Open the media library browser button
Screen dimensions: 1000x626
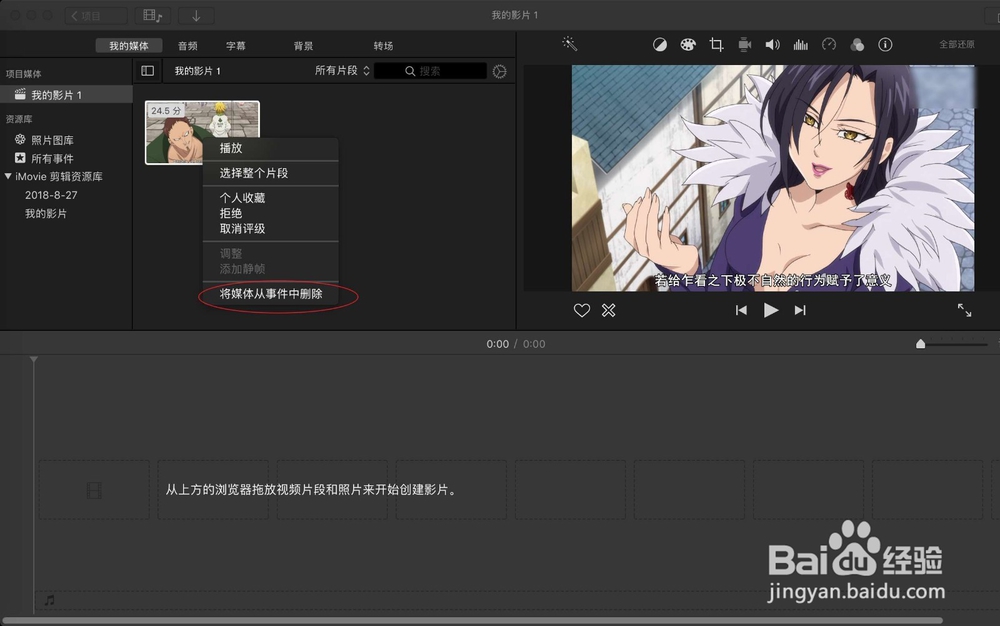click(x=152, y=16)
